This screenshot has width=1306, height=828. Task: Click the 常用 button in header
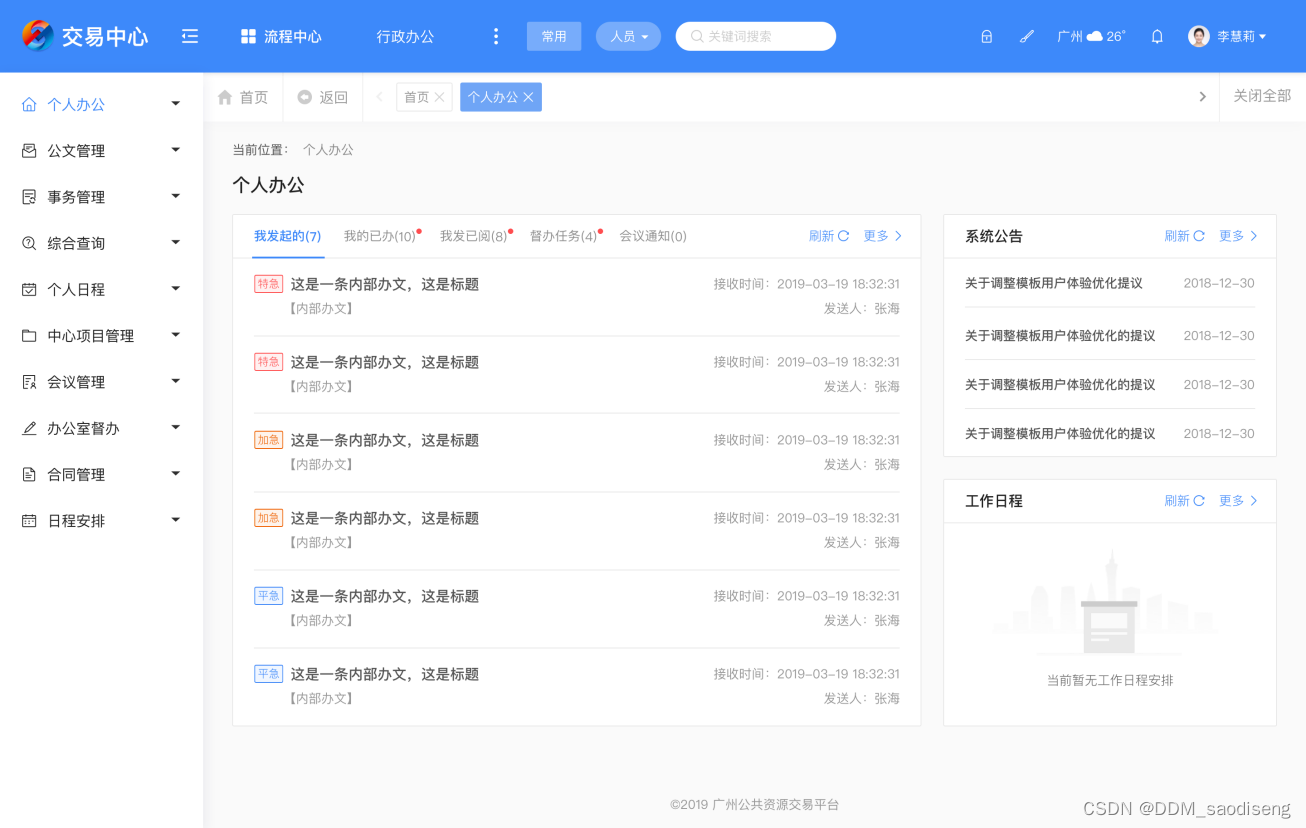pos(554,36)
